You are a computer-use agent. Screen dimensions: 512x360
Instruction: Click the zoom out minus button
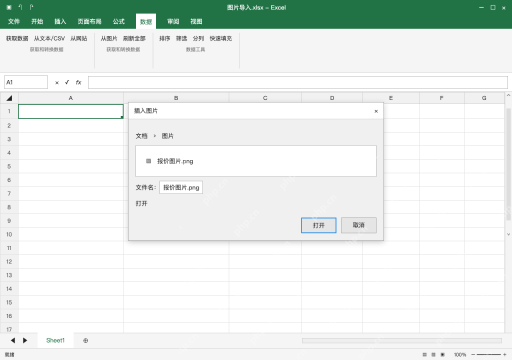pos(473,355)
